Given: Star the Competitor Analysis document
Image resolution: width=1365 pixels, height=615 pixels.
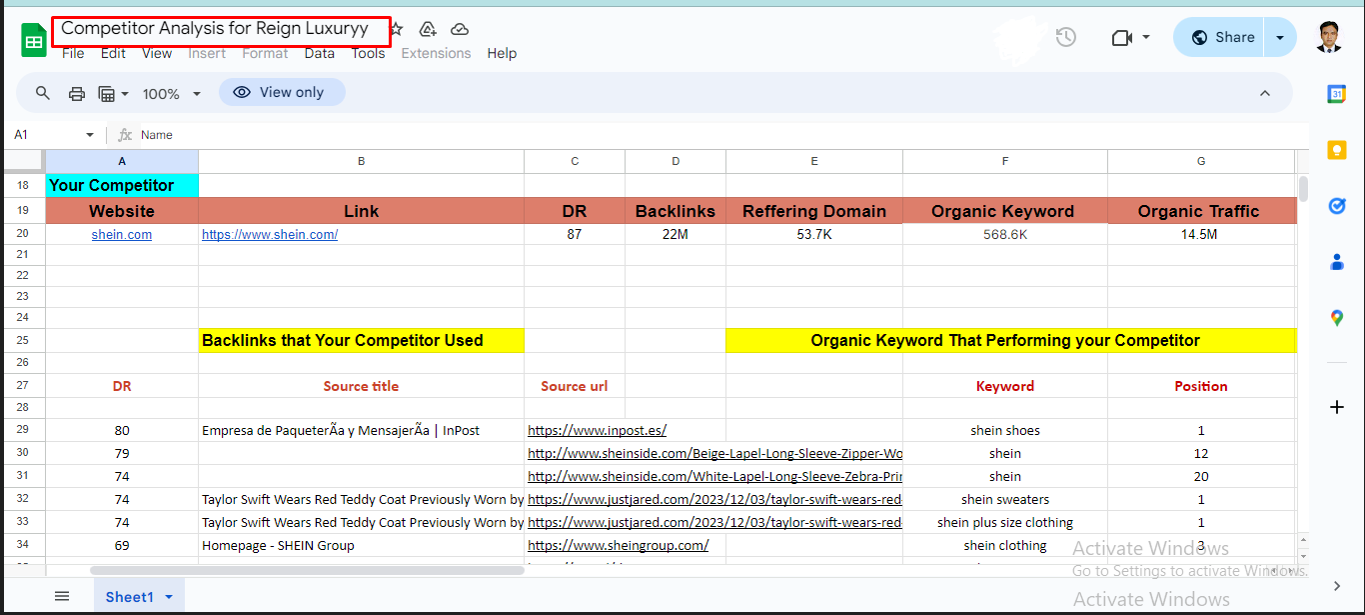Looking at the screenshot, I should 397,29.
